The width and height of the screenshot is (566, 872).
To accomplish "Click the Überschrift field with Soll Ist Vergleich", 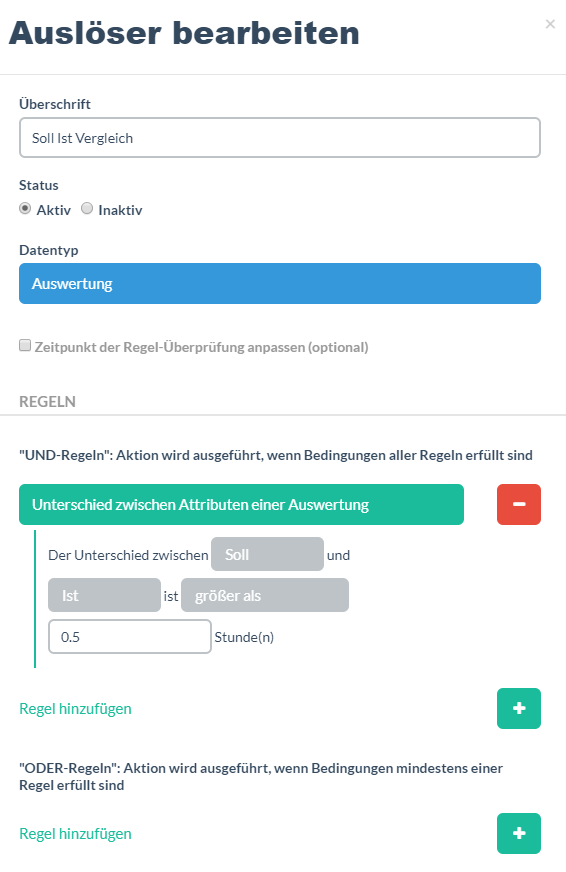I will click(x=280, y=137).
